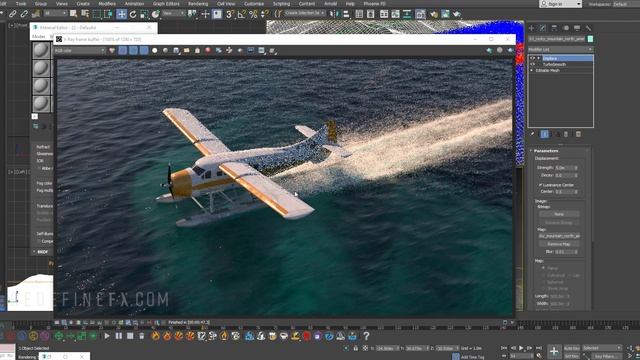The width and height of the screenshot is (640, 360).
Task: Open the selection filter All dropdown
Action: click(x=56, y=13)
